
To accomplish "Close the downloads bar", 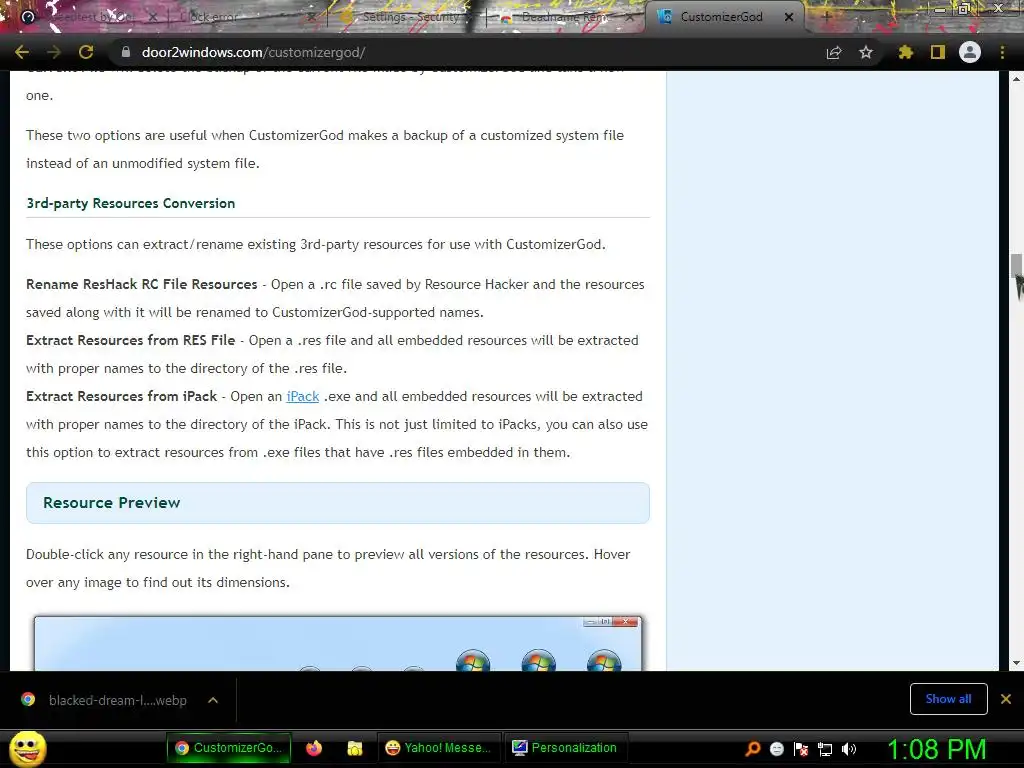I will click(x=1006, y=699).
